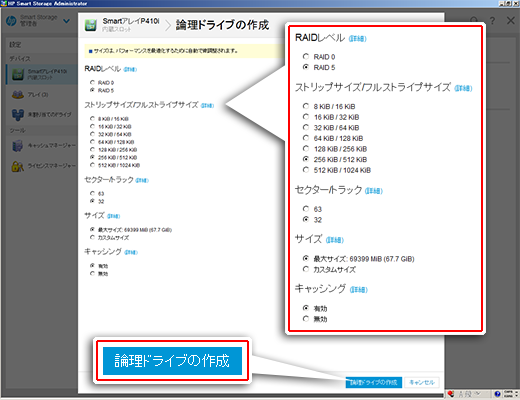Close the application with the X icon

(510, 21)
